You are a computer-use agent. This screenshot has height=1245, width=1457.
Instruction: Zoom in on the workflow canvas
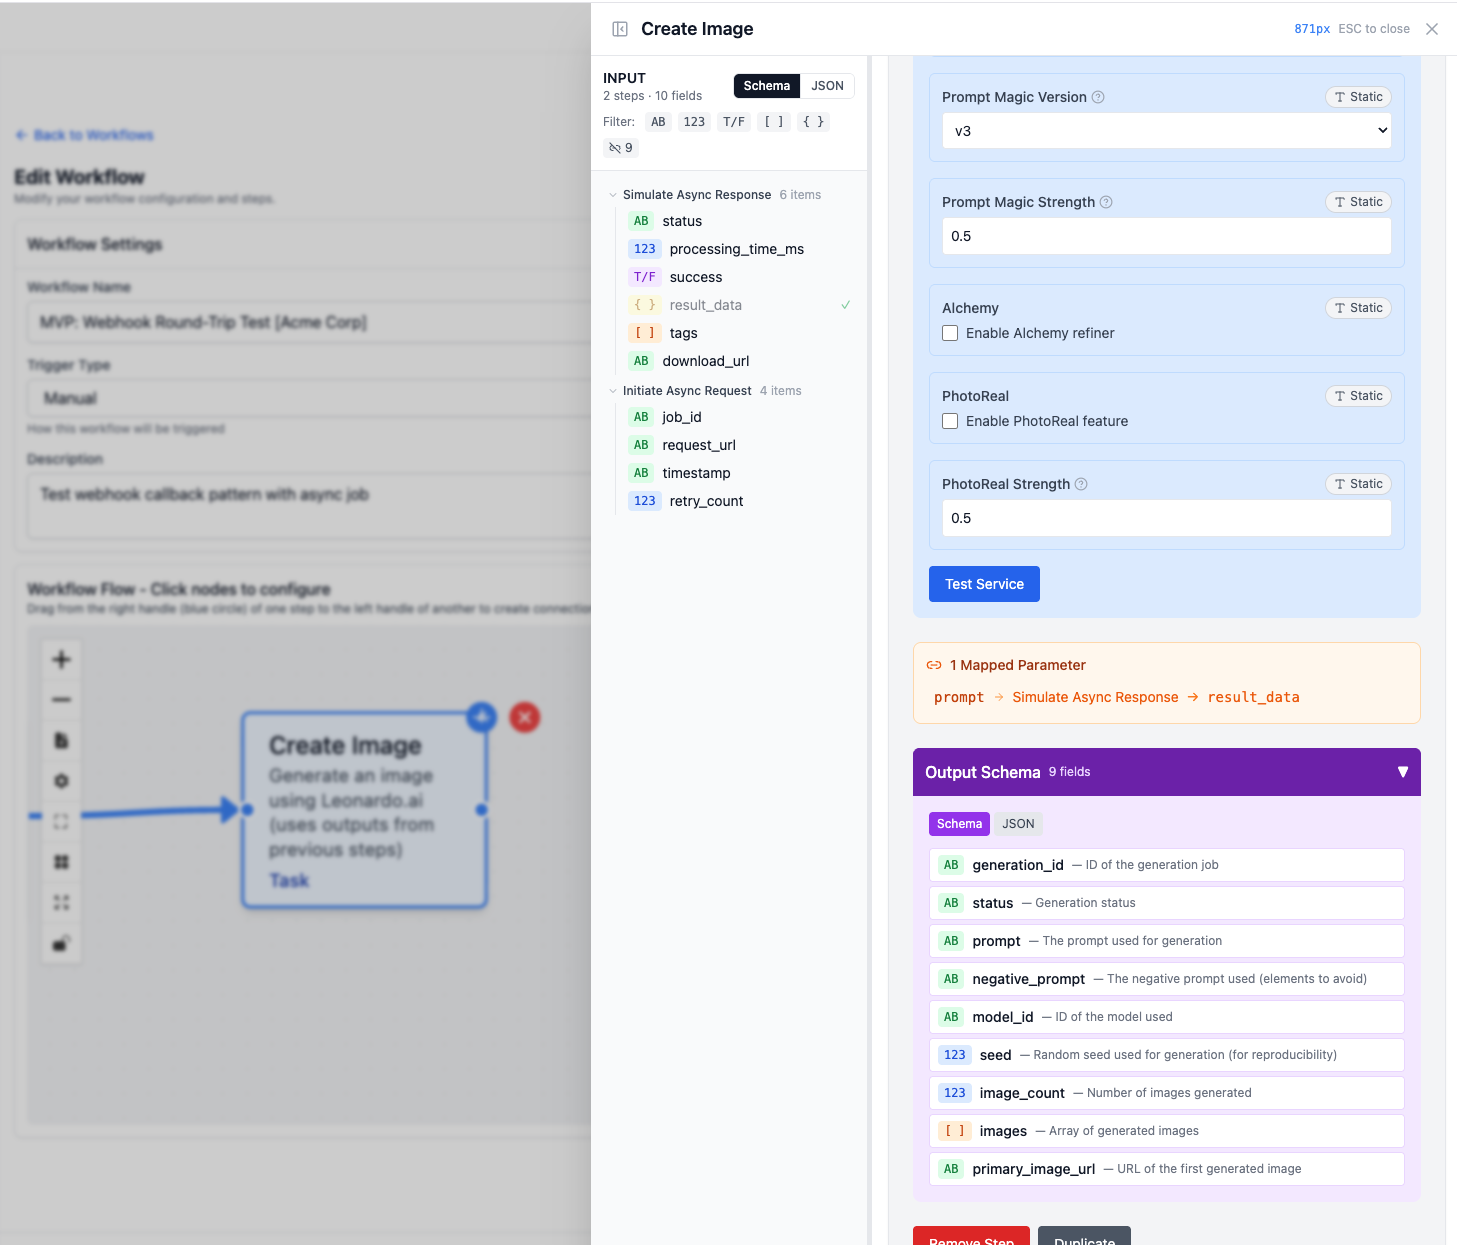pyautogui.click(x=61, y=659)
